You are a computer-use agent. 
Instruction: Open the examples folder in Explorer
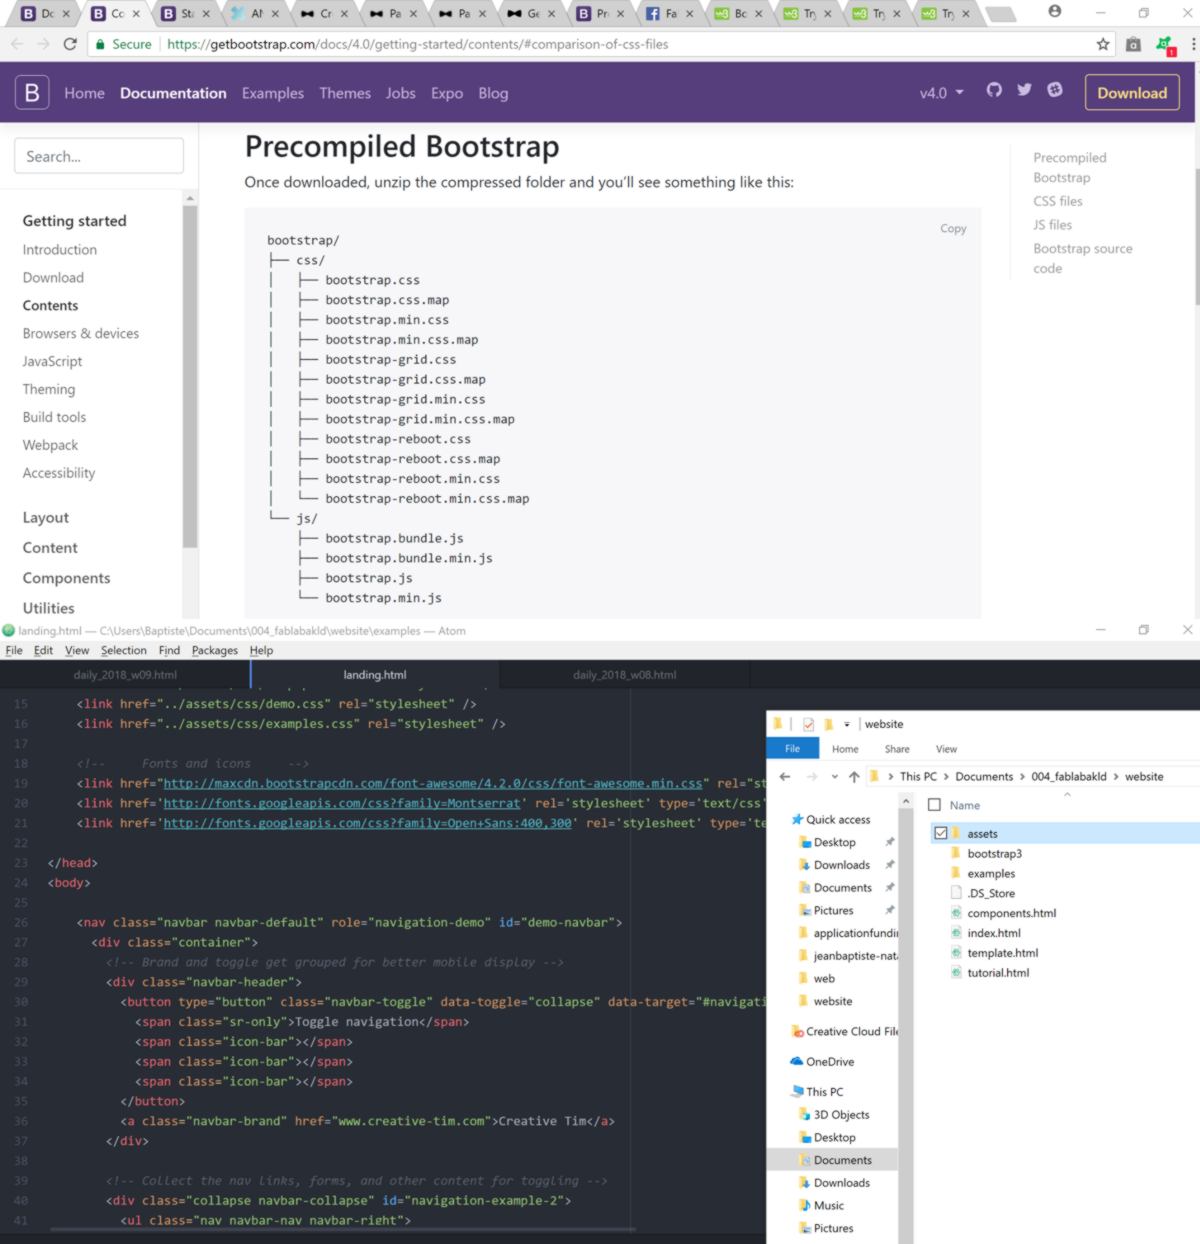991,873
